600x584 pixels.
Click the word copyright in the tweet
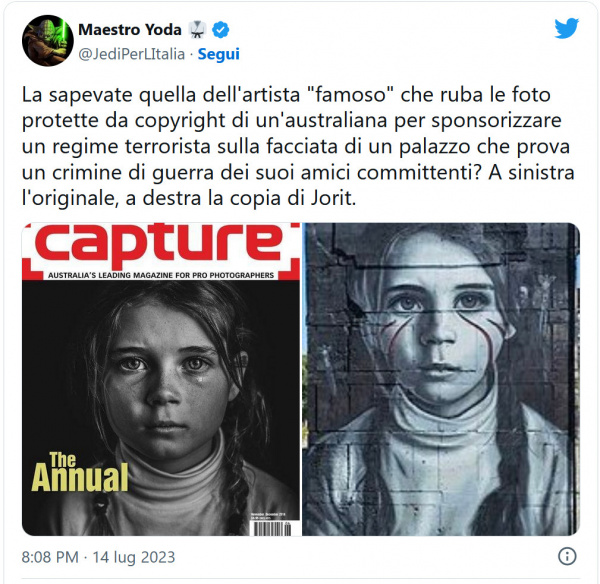[180, 122]
